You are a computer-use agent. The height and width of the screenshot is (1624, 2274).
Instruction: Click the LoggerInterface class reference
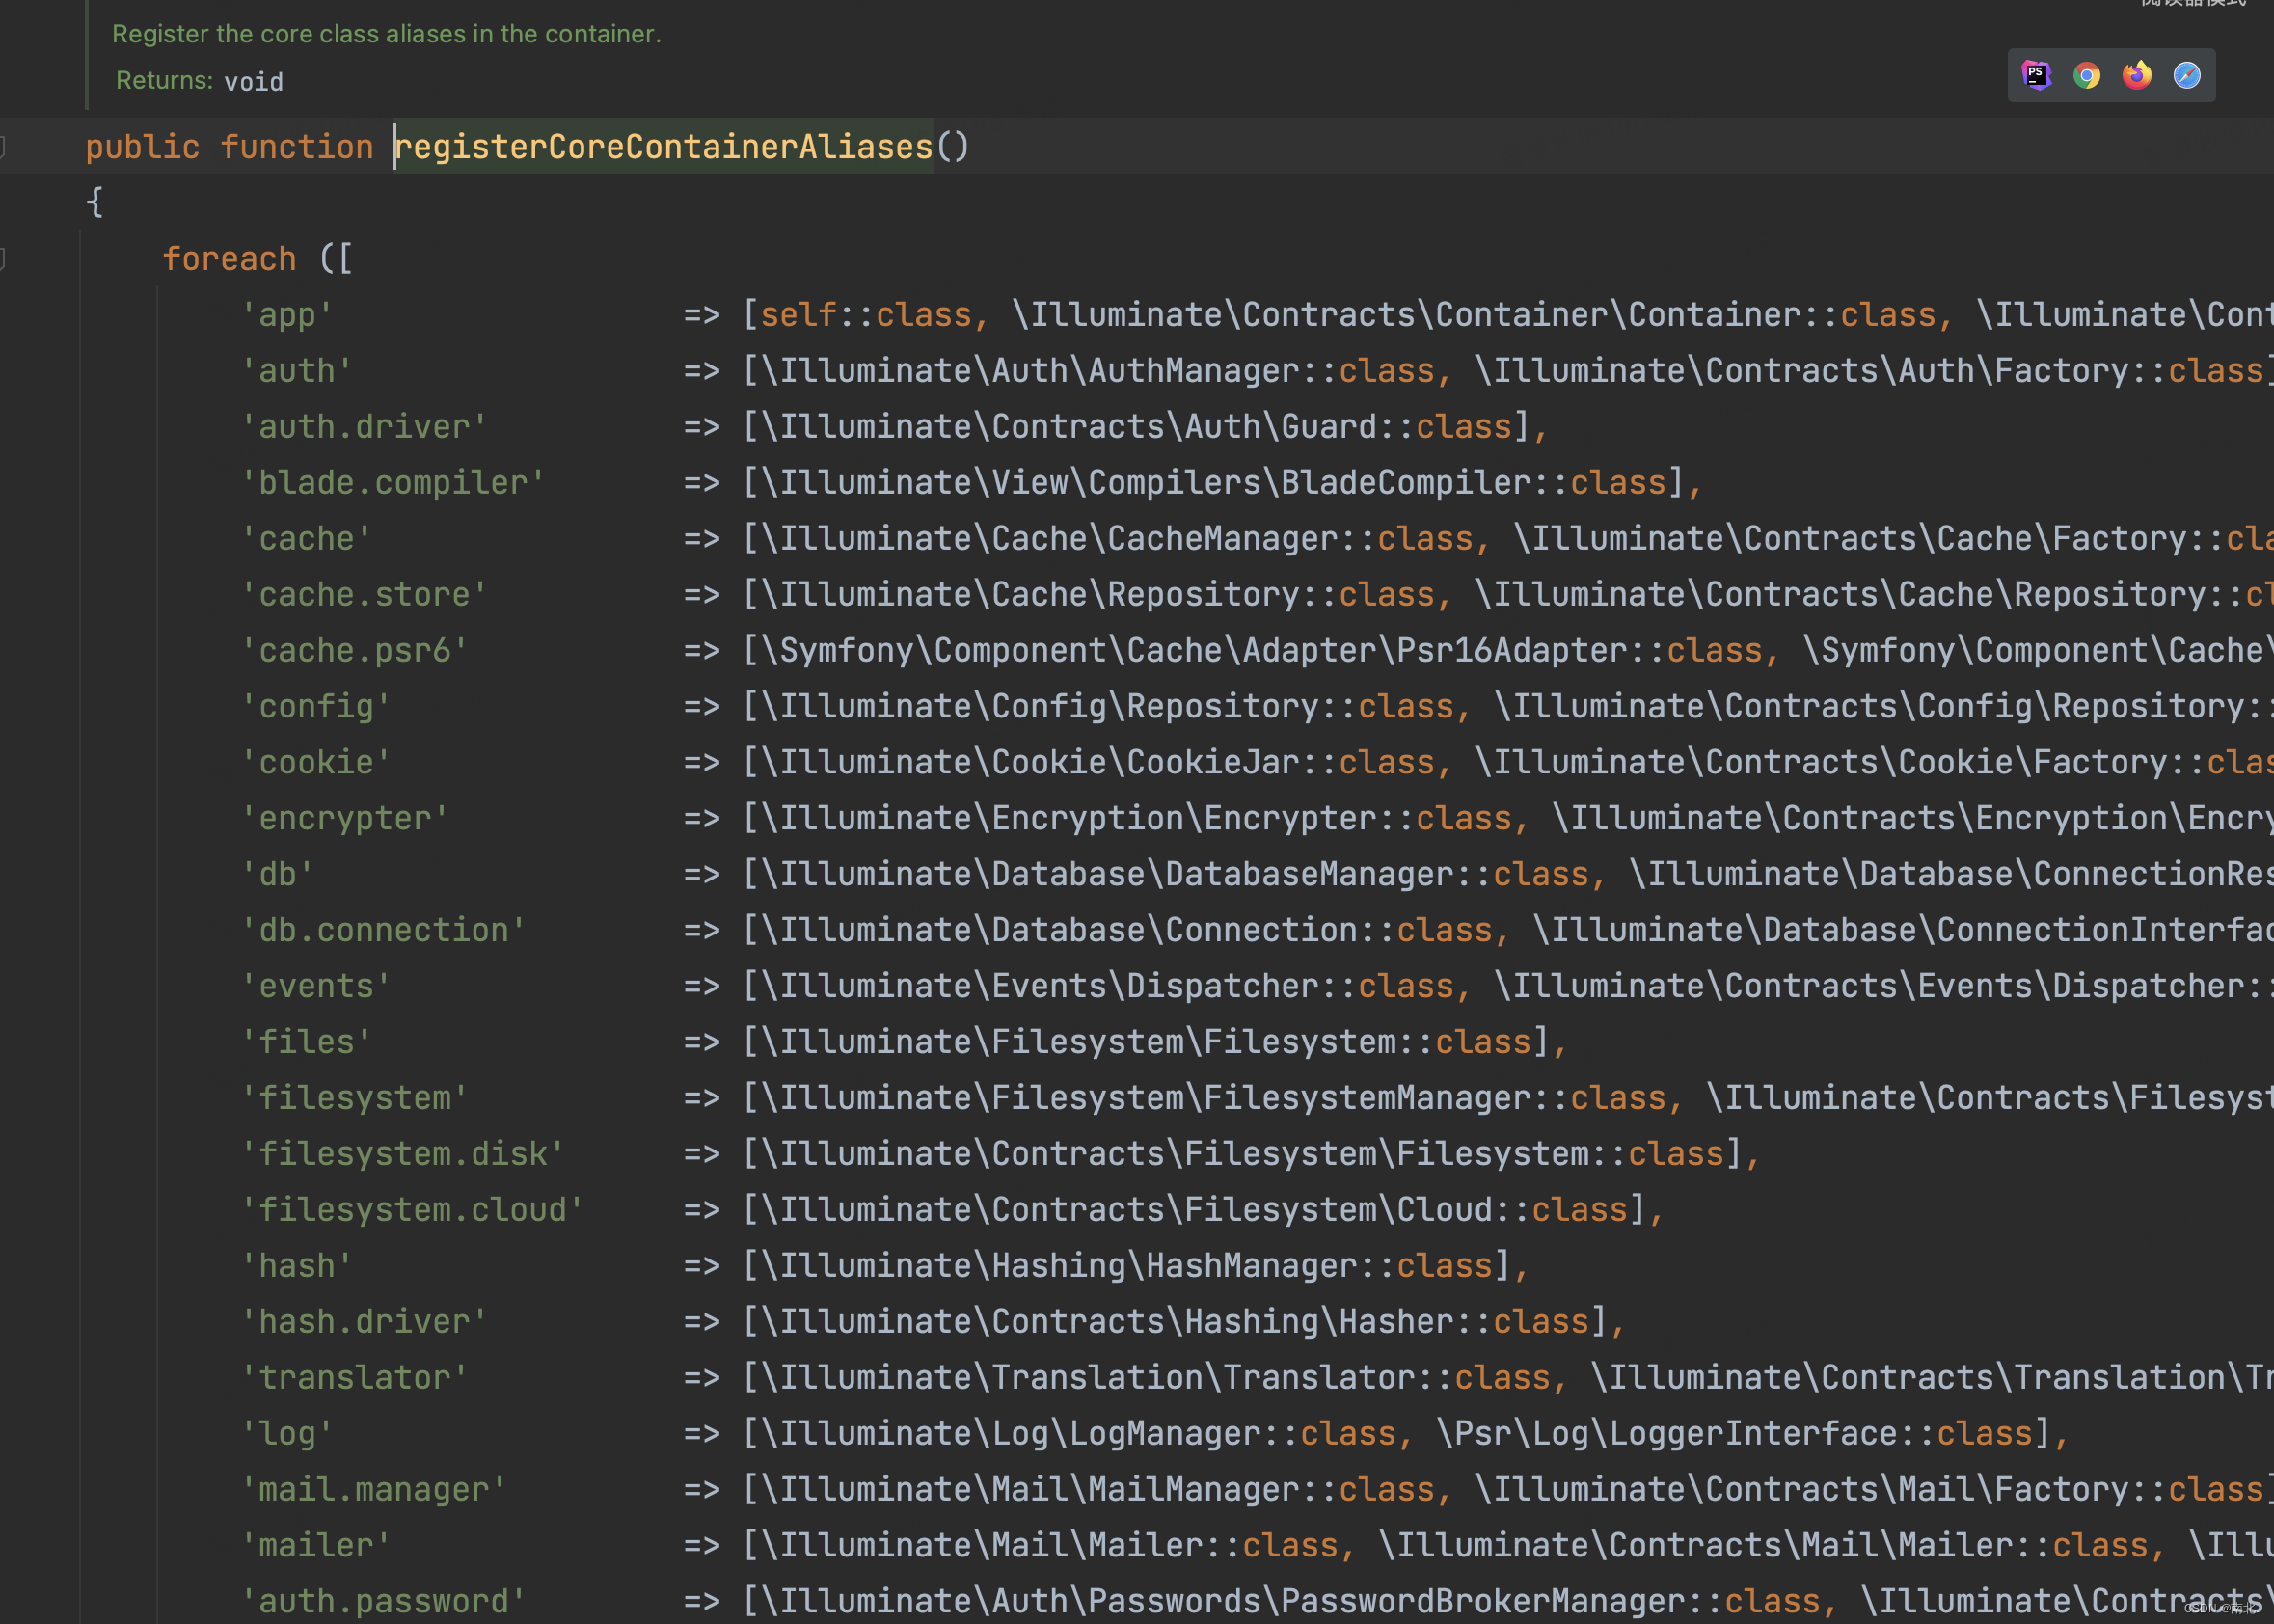1754,1434
